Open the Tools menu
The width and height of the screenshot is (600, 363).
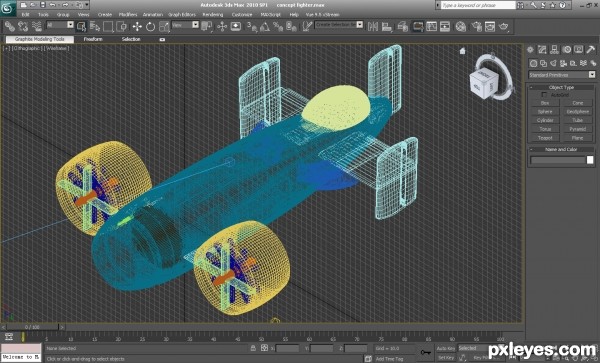pos(44,15)
